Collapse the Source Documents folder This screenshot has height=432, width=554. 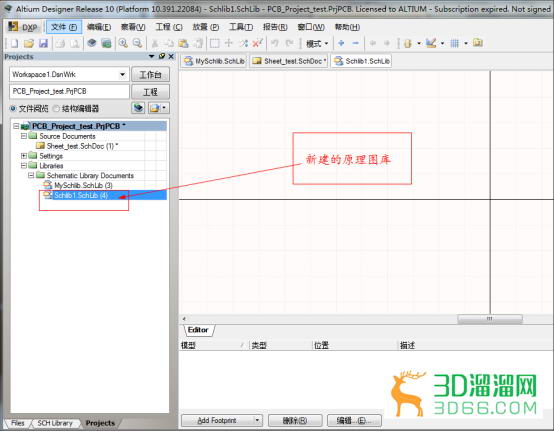24,136
